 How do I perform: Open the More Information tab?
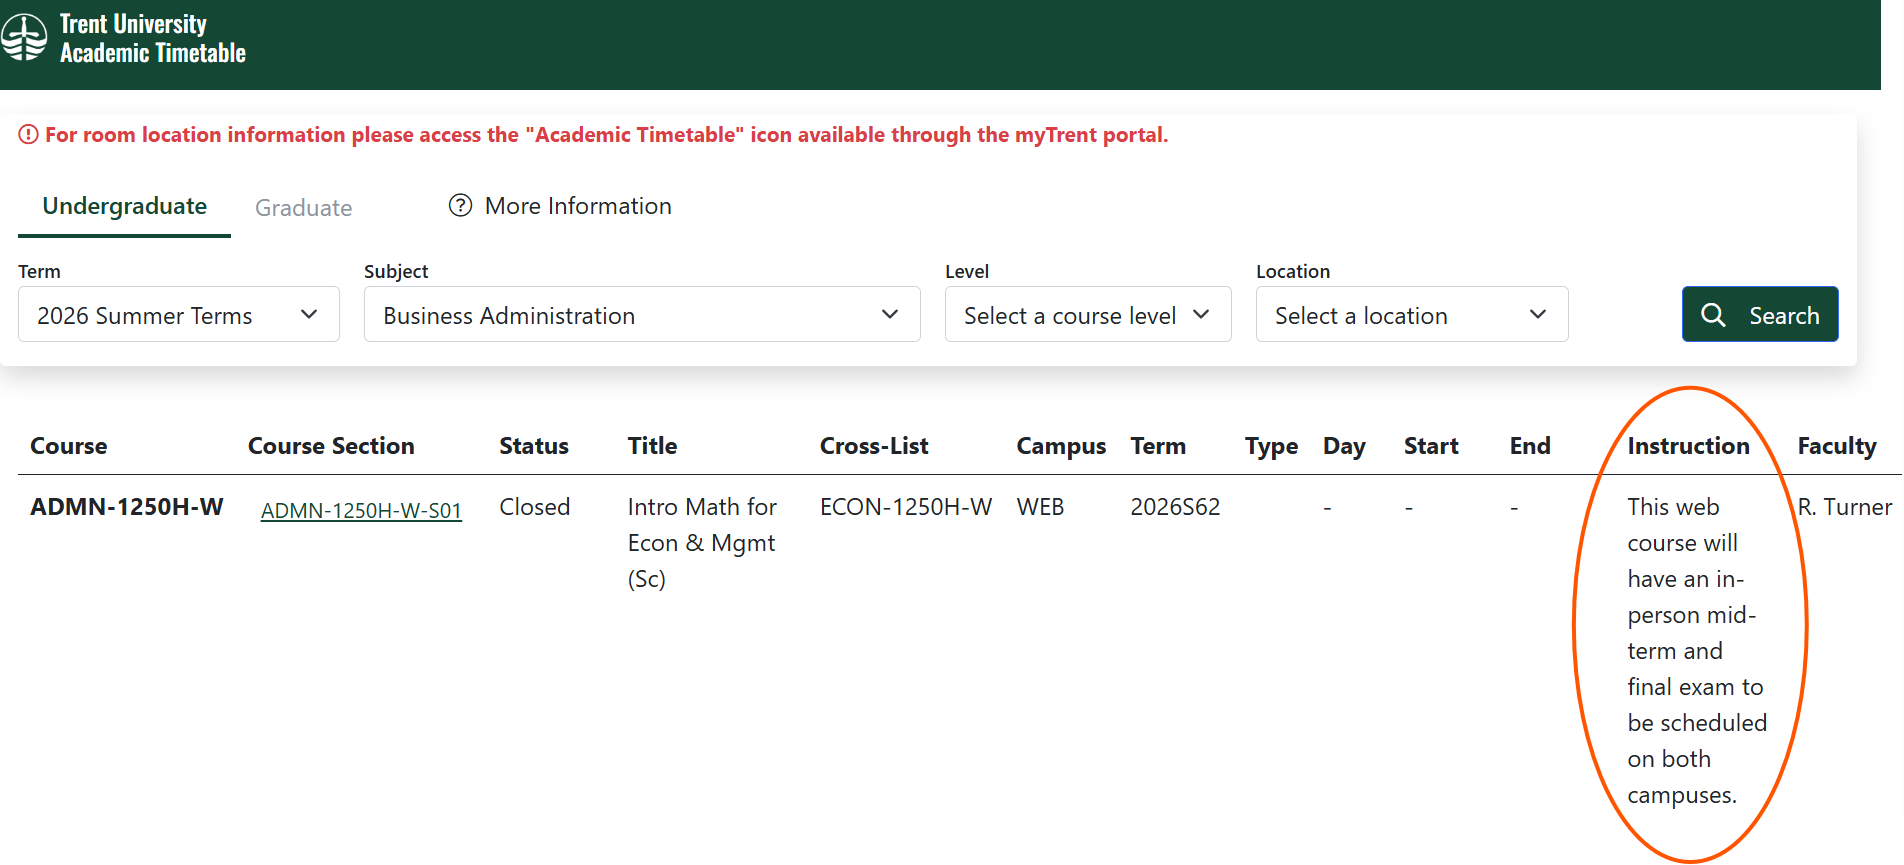pyautogui.click(x=560, y=206)
